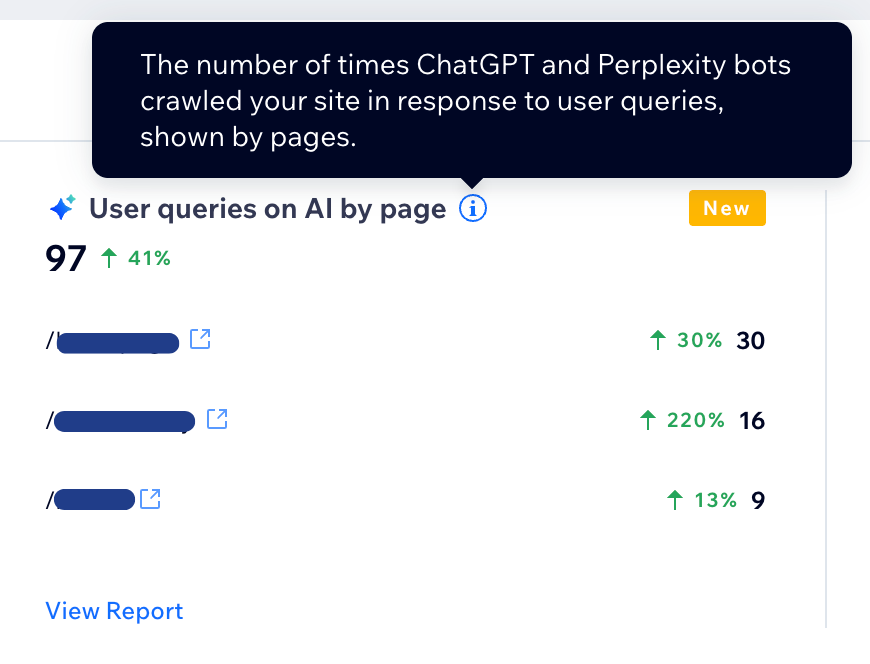The height and width of the screenshot is (664, 870).
Task: Select the up arrow beside the 30% increase
Action: [657, 340]
